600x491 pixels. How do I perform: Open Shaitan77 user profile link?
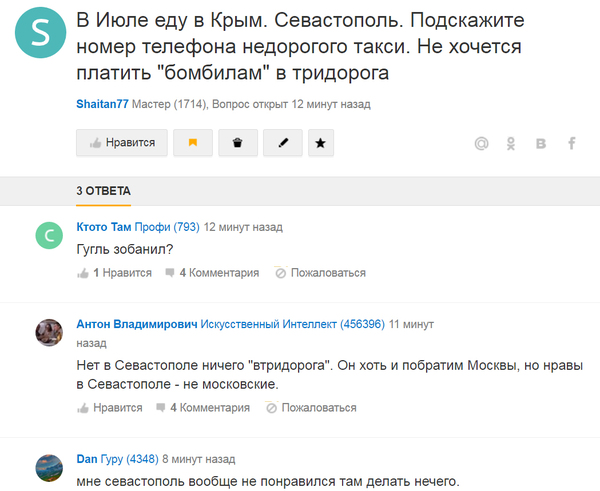(x=102, y=104)
